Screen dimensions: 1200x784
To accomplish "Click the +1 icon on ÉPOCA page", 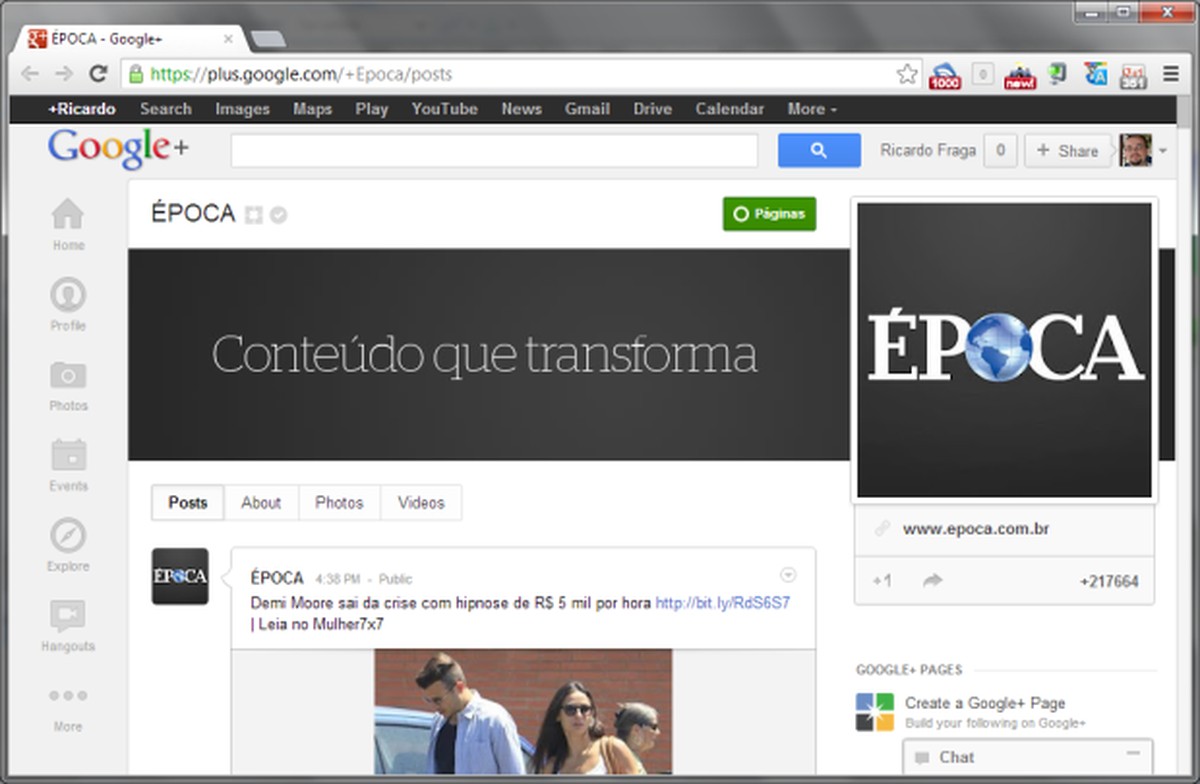I will click(881, 581).
